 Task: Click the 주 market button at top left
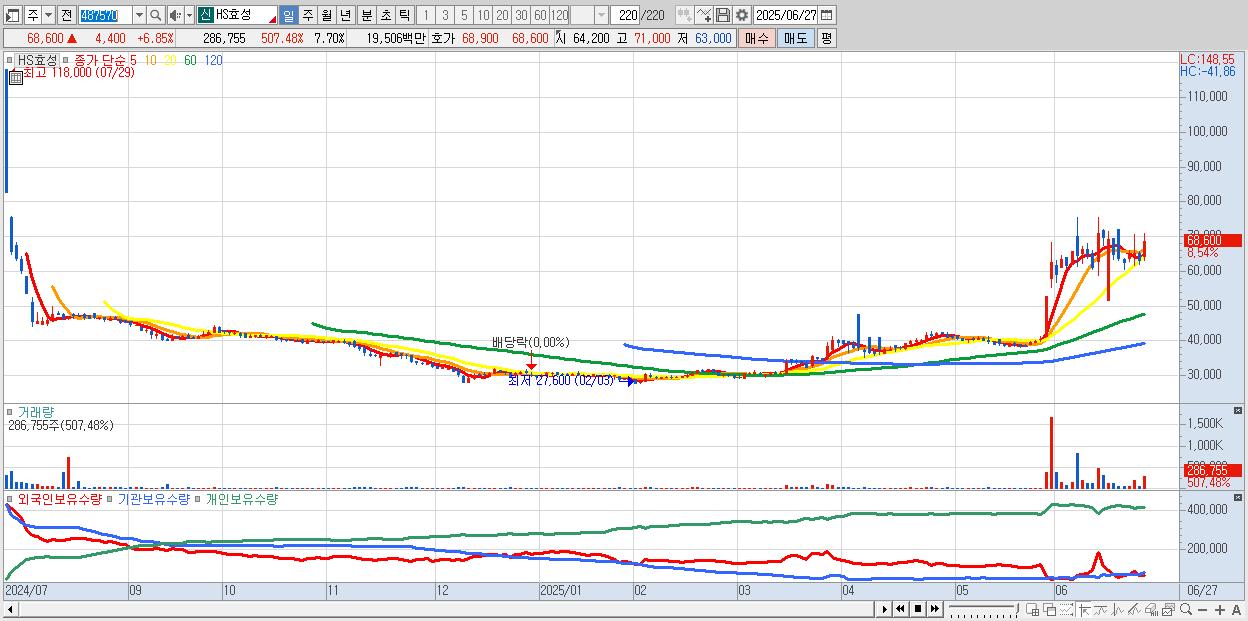point(33,15)
